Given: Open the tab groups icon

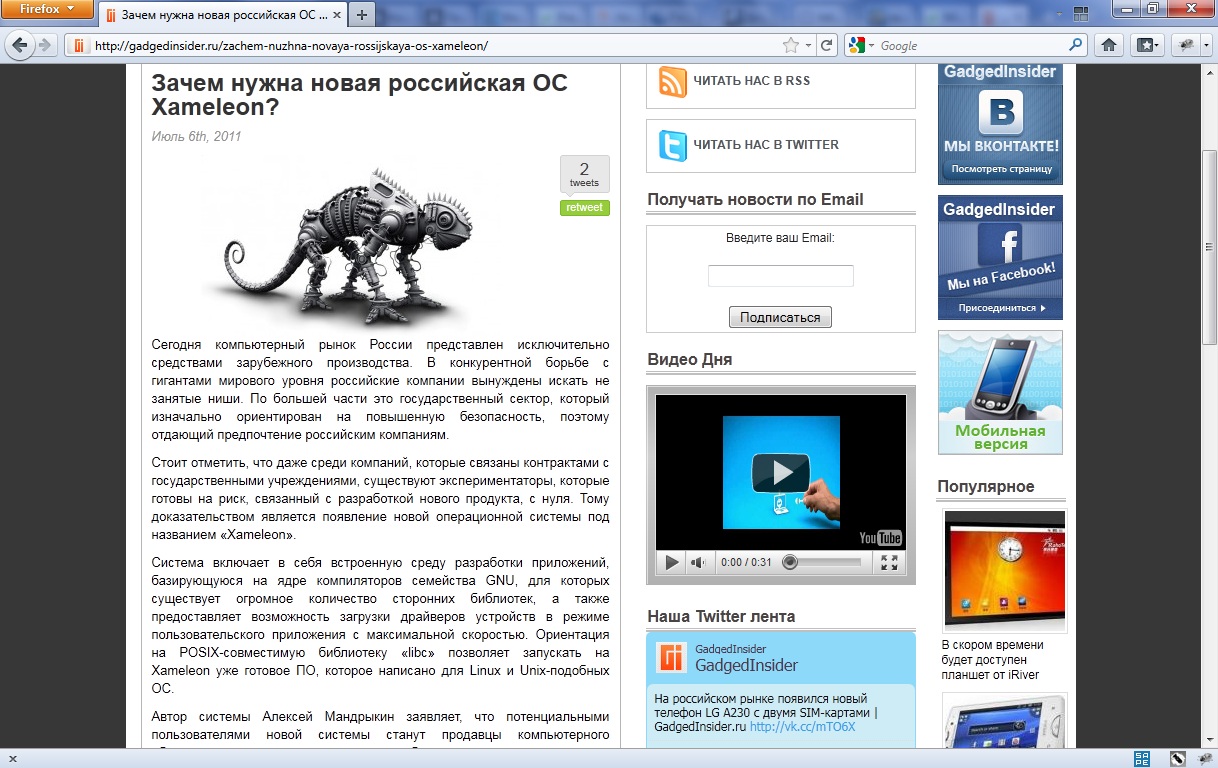Looking at the screenshot, I should click(x=1080, y=15).
